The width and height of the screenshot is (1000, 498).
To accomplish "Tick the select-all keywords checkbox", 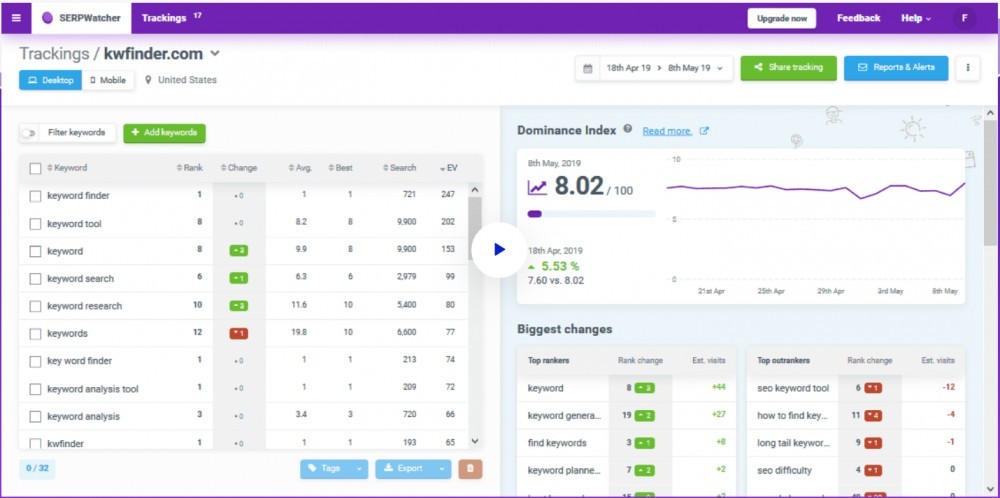I will click(x=36, y=168).
